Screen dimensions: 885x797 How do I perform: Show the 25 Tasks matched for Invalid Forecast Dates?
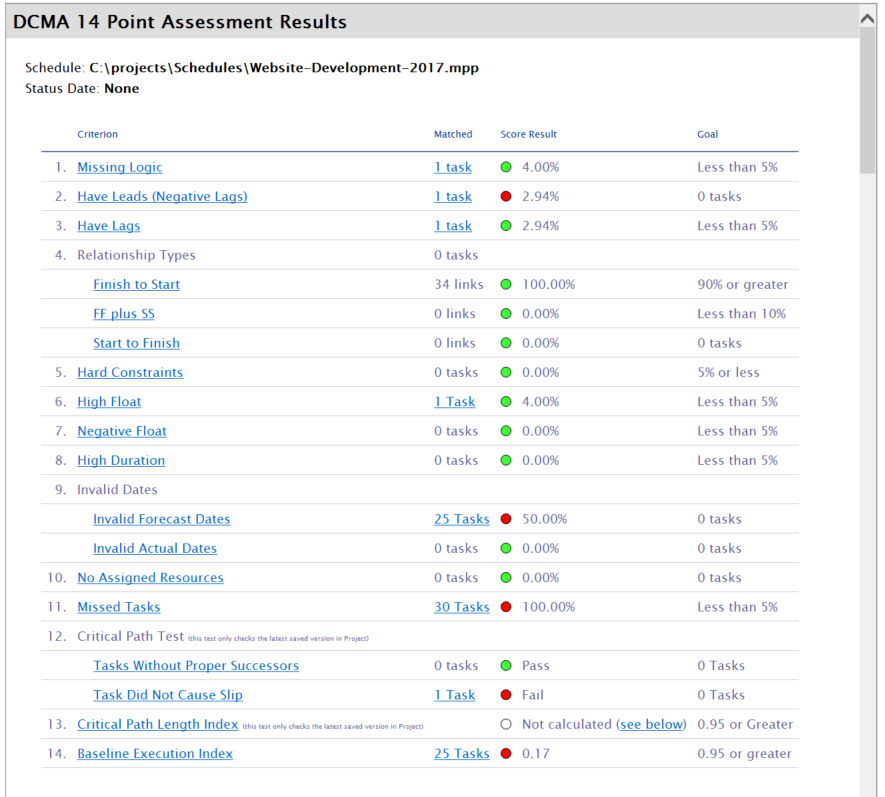[x=461, y=519]
